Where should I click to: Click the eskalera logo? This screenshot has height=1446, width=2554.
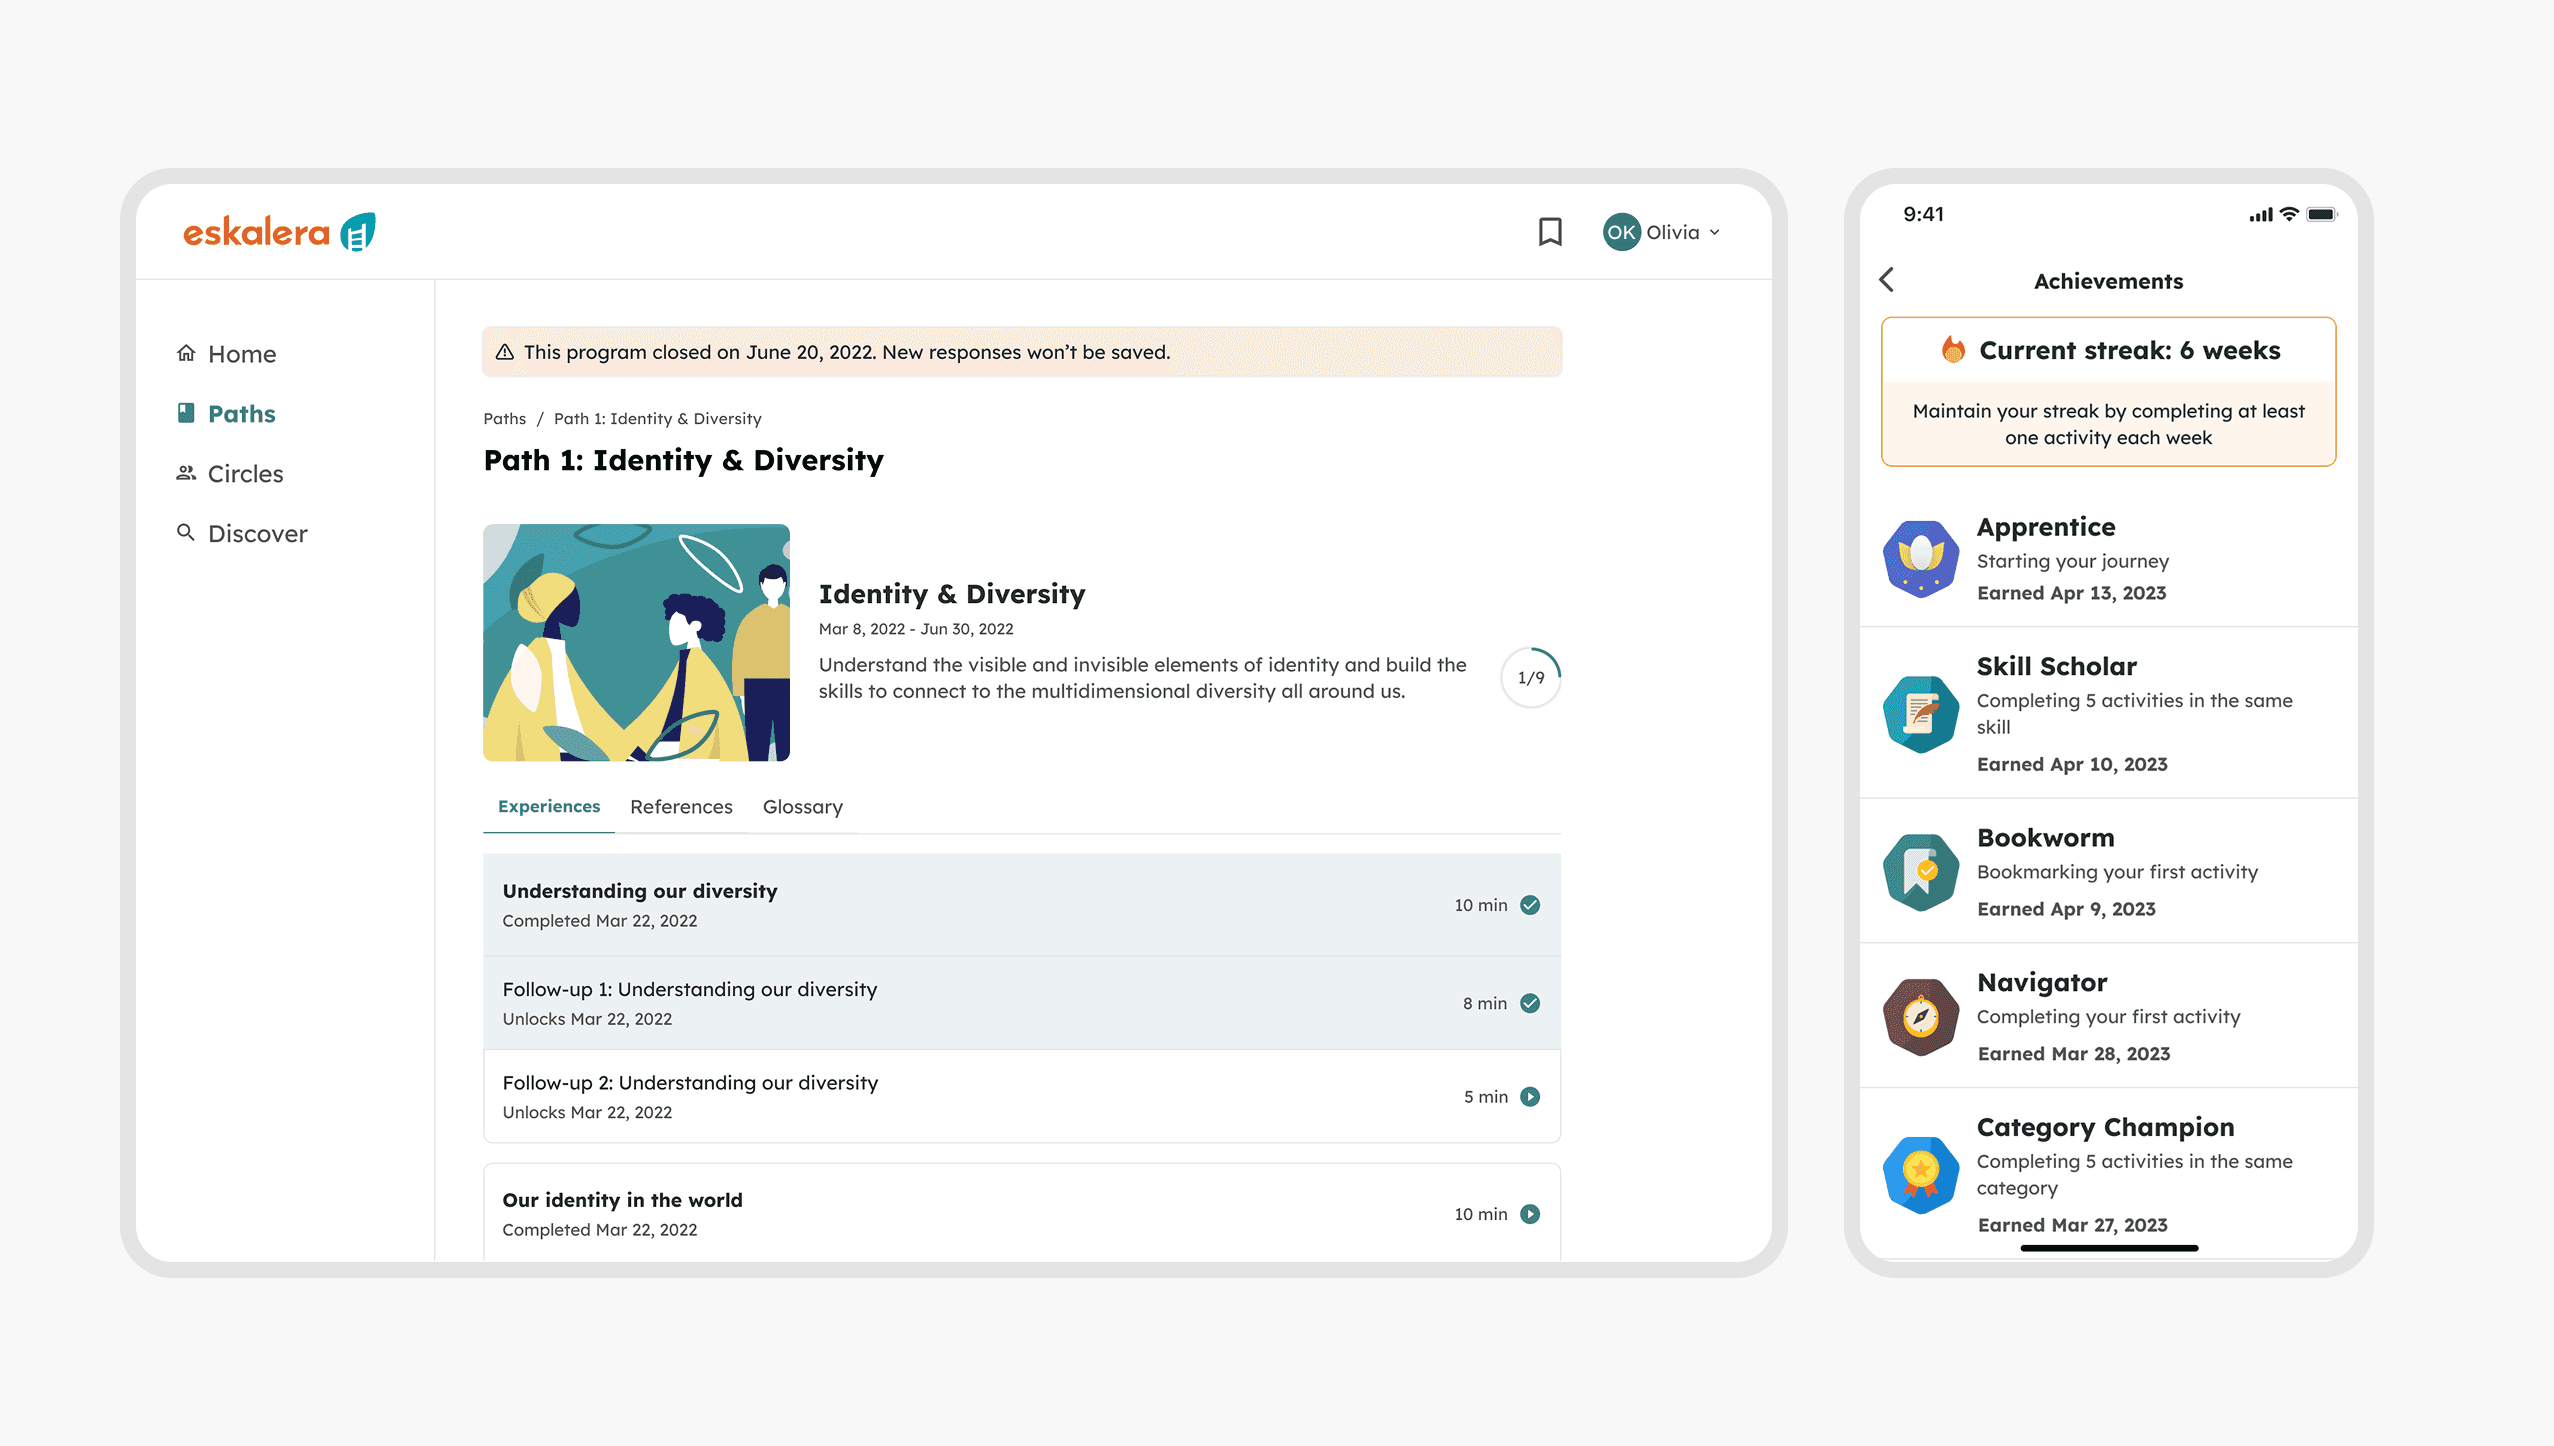[x=278, y=232]
